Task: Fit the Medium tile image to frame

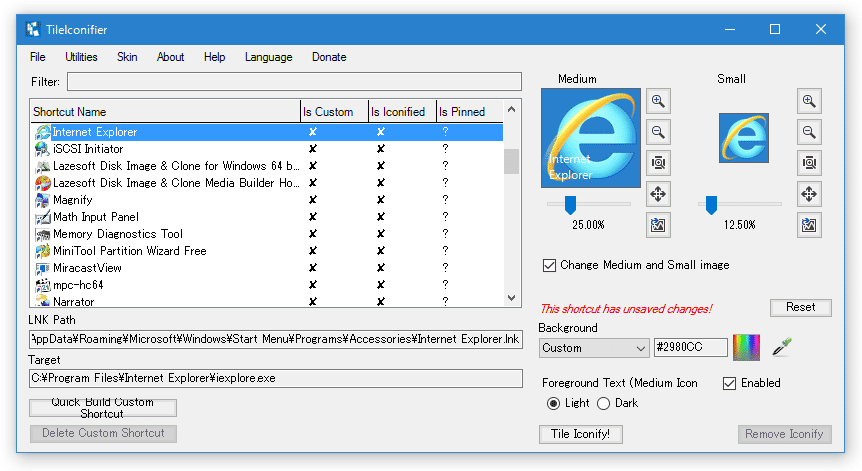Action: 658,163
